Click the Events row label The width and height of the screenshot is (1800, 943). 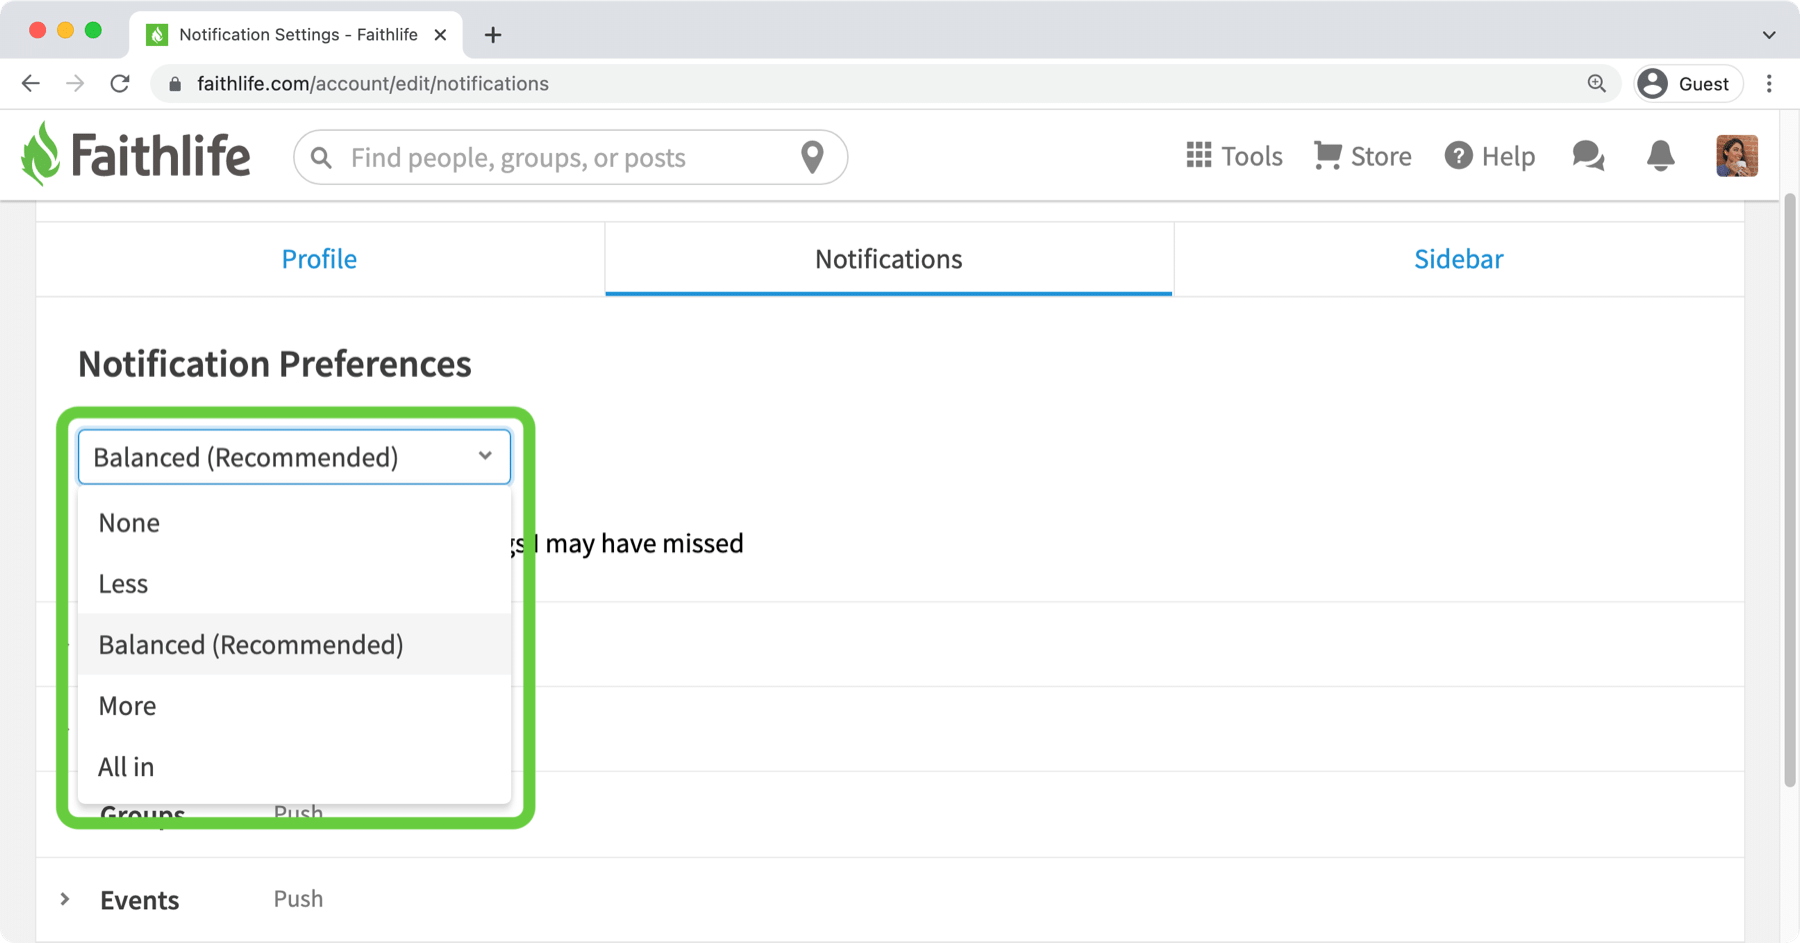click(139, 900)
